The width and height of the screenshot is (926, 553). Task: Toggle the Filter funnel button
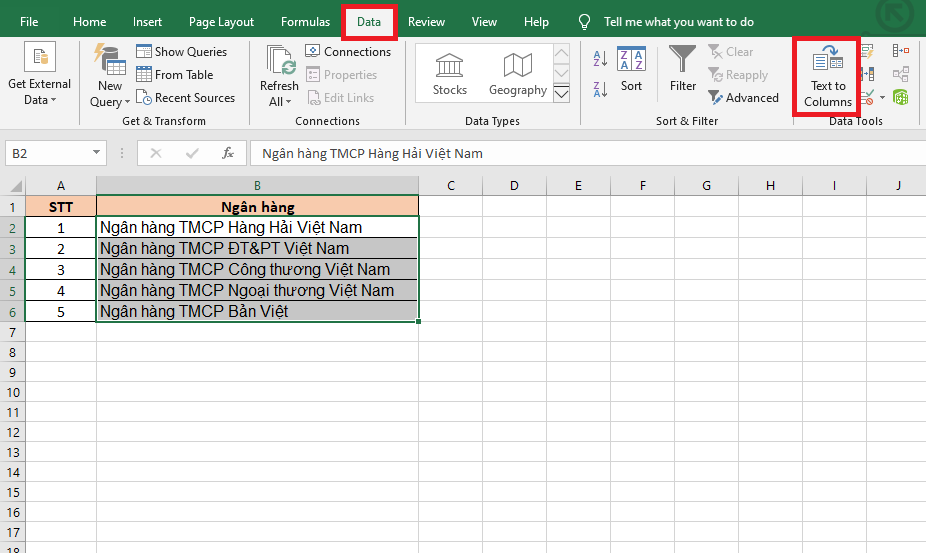pyautogui.click(x=683, y=69)
